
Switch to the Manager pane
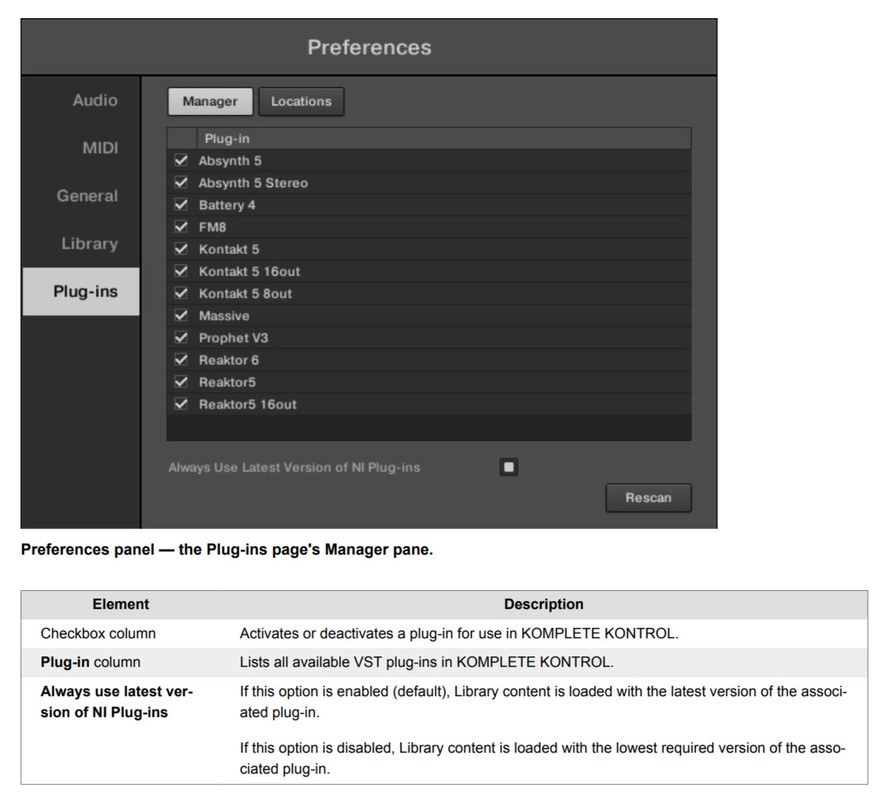(x=210, y=102)
